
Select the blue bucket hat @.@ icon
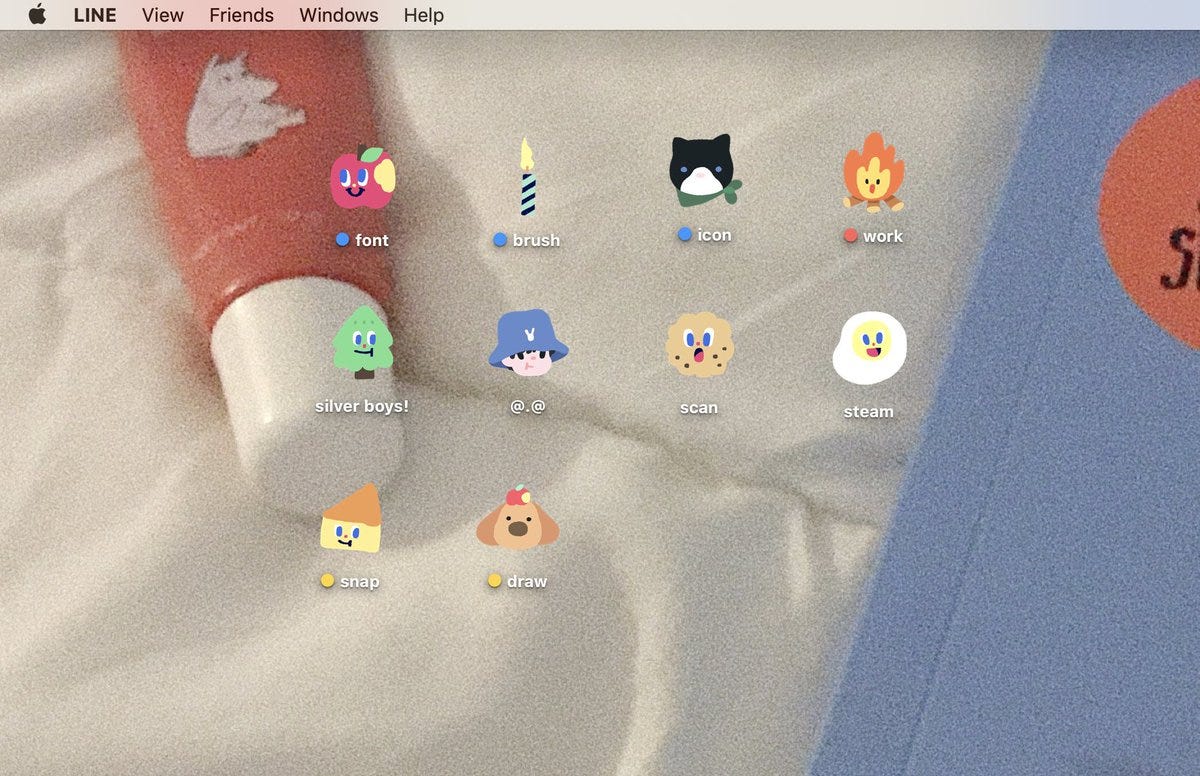(528, 343)
